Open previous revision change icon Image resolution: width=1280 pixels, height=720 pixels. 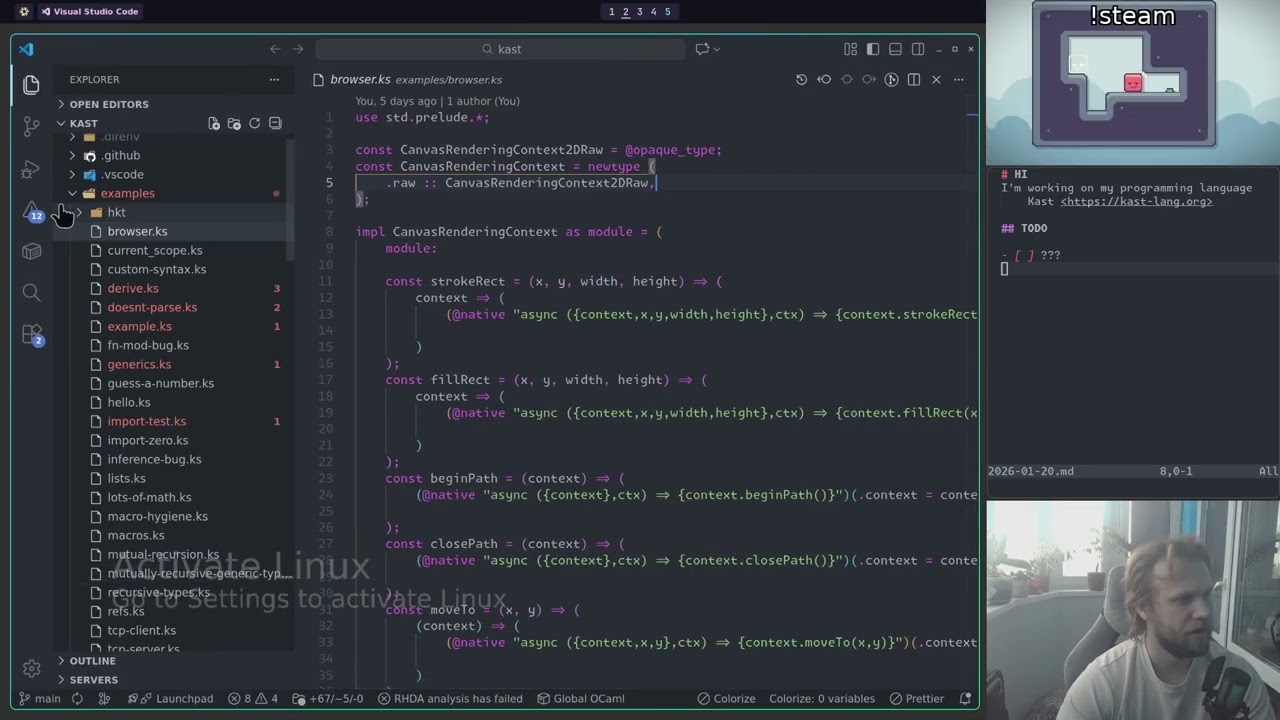click(824, 79)
